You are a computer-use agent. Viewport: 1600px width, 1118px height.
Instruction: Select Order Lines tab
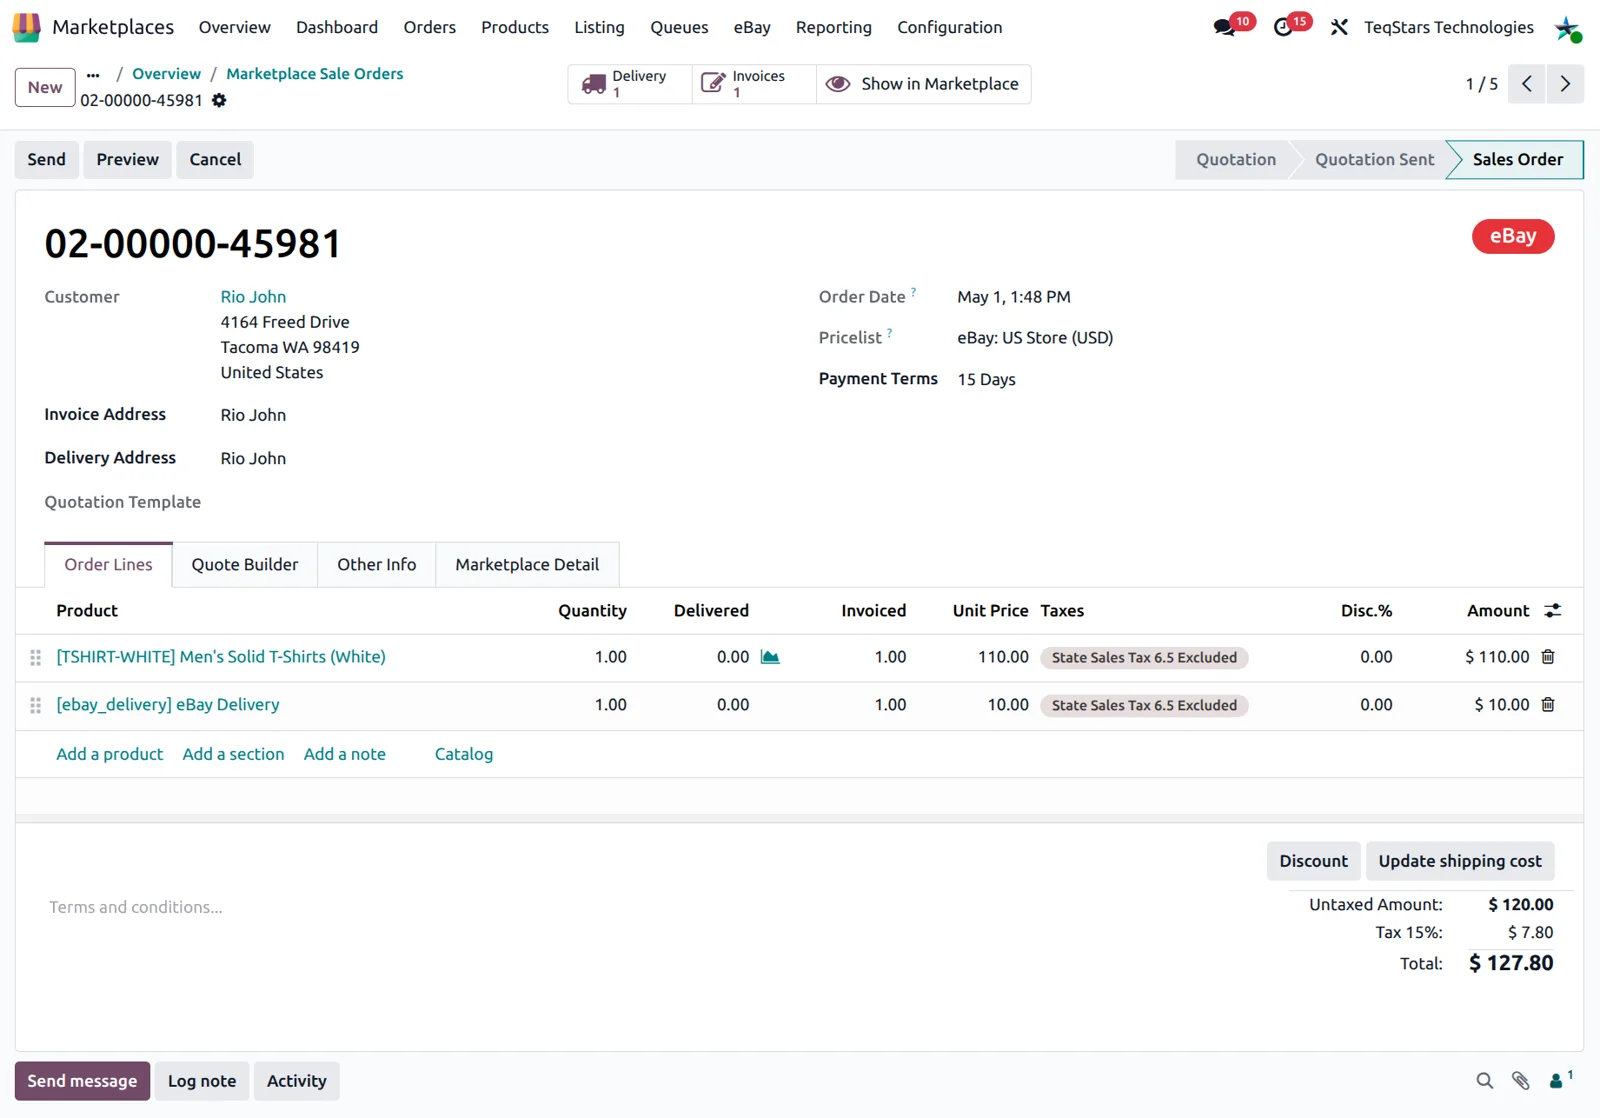click(108, 565)
